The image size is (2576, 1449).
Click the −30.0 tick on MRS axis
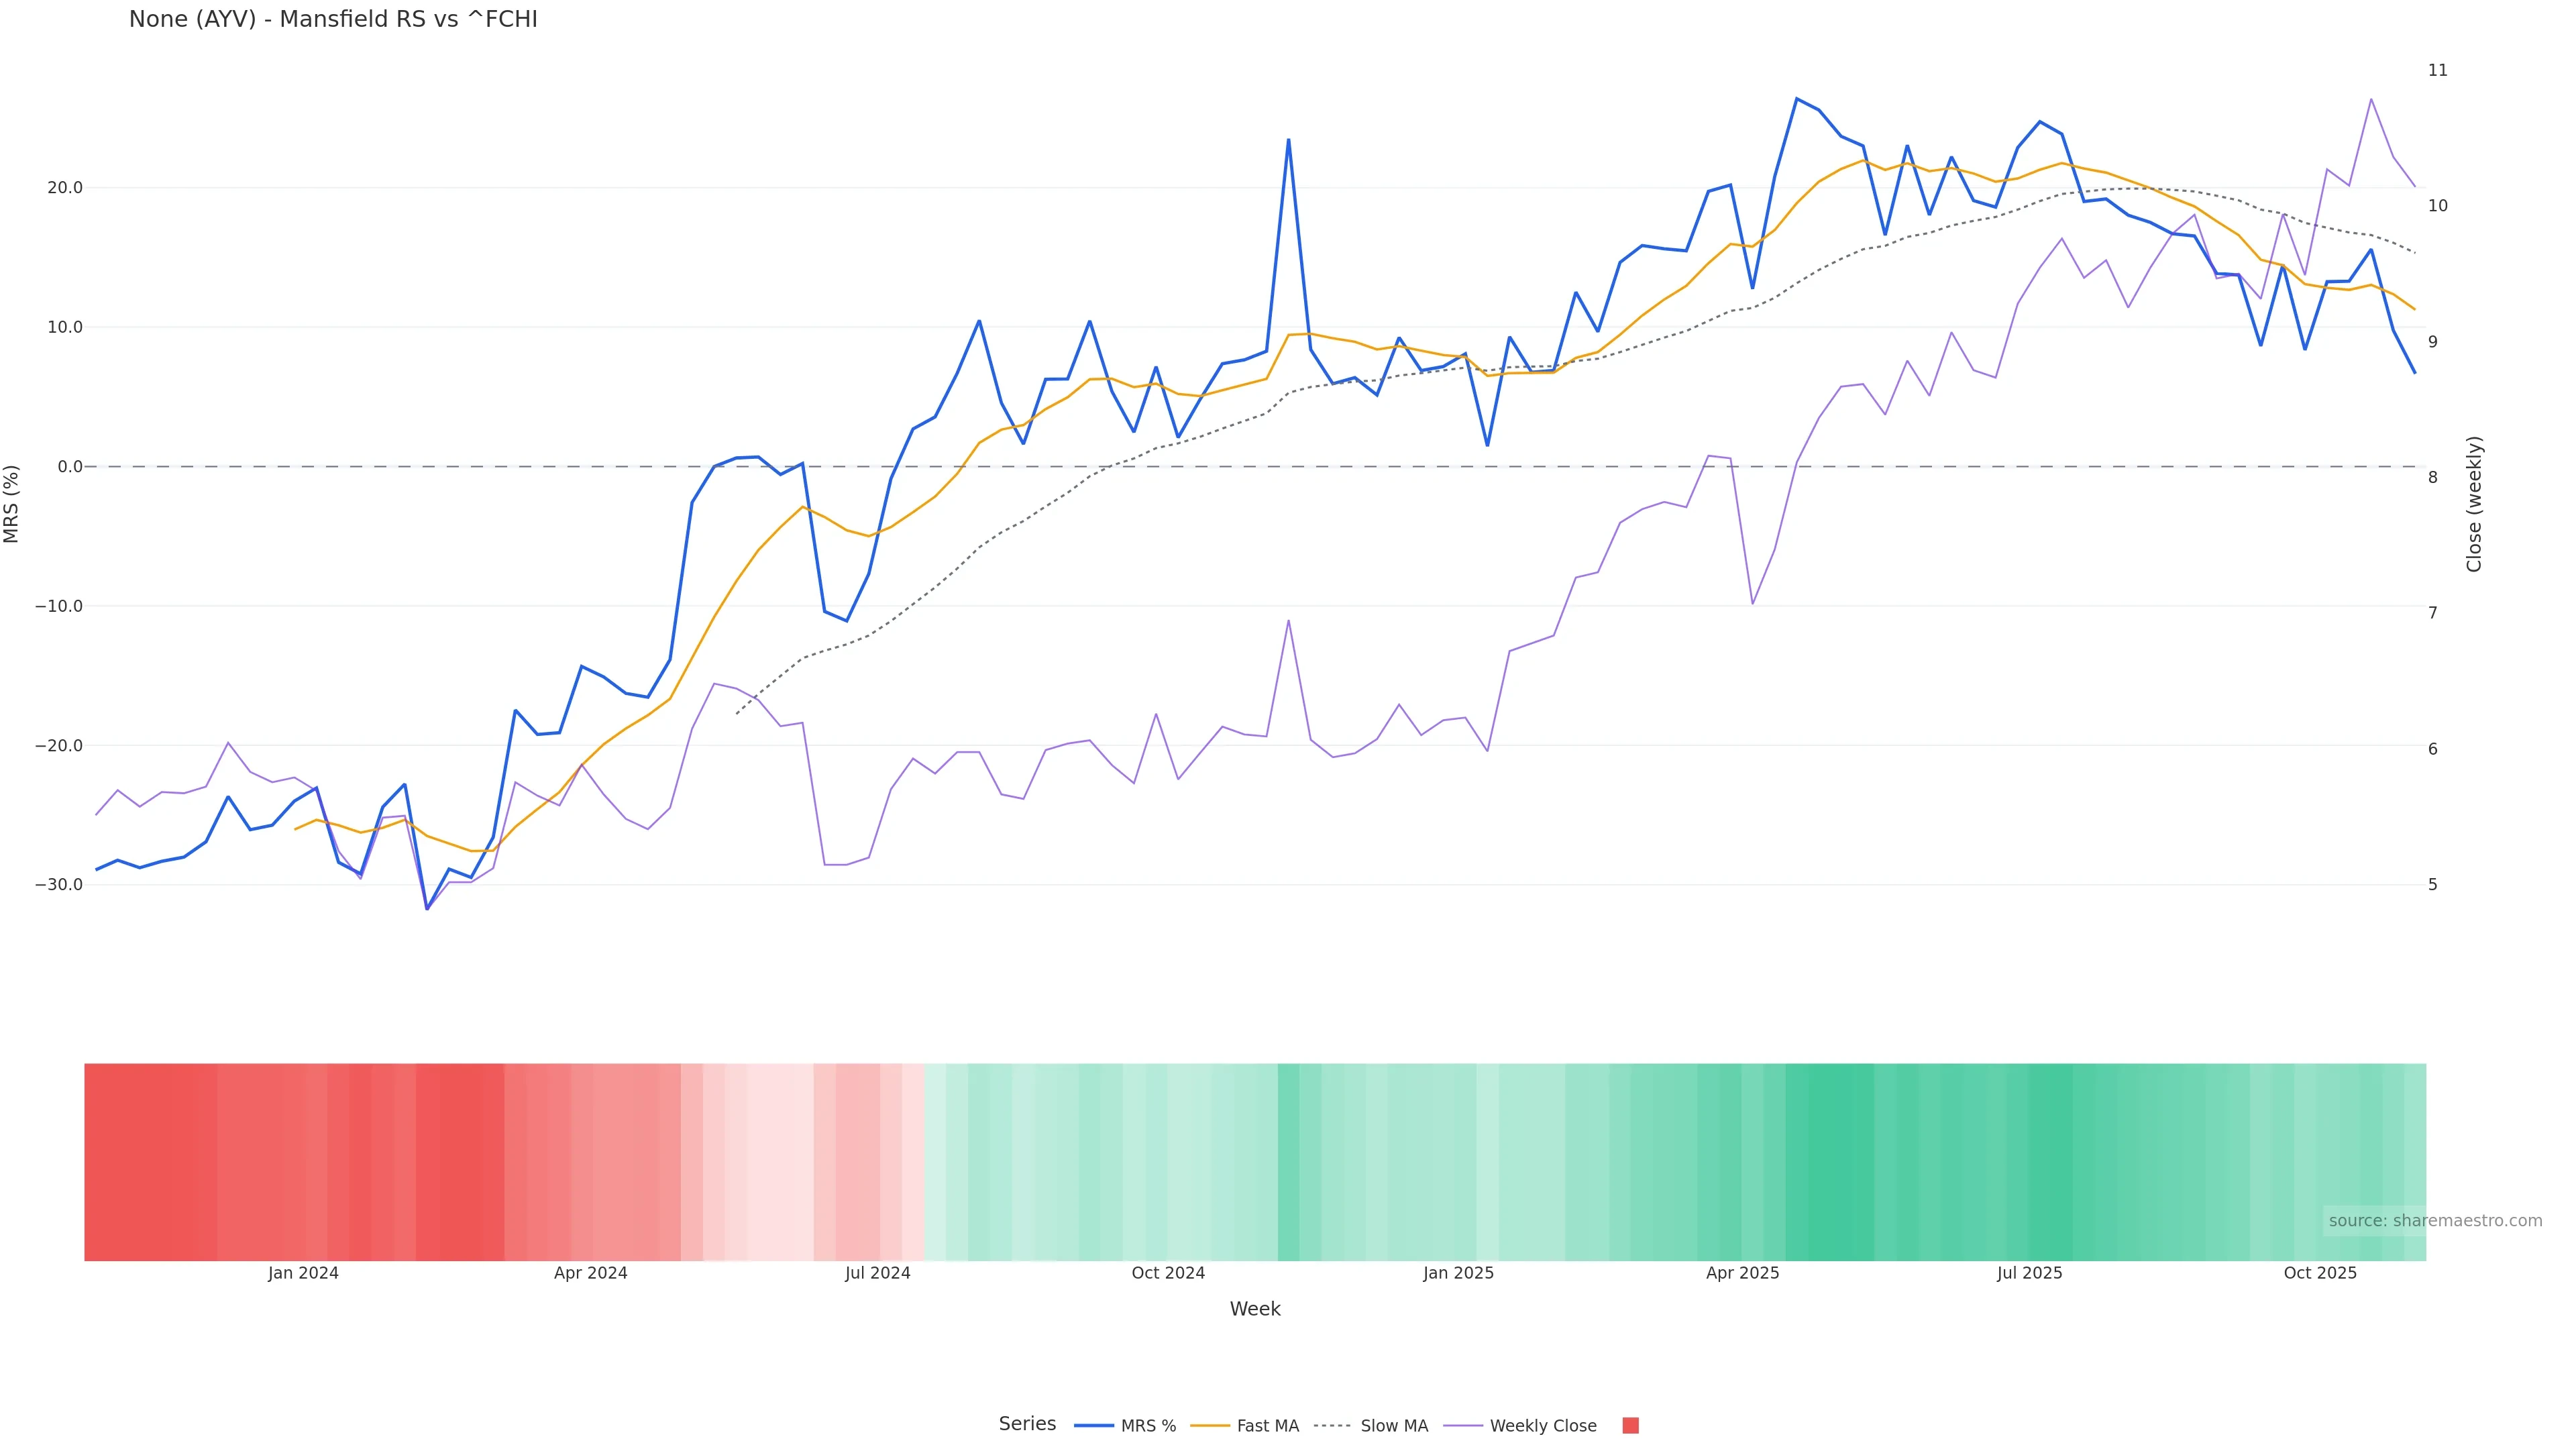click(x=59, y=885)
